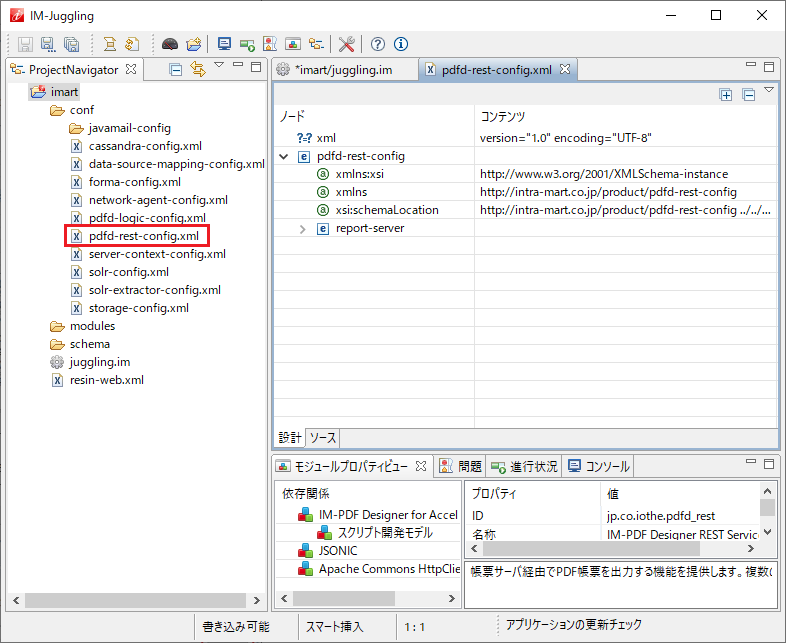The width and height of the screenshot is (786, 643).
Task: Switch to the imart/juggling.im tab
Action: (345, 70)
